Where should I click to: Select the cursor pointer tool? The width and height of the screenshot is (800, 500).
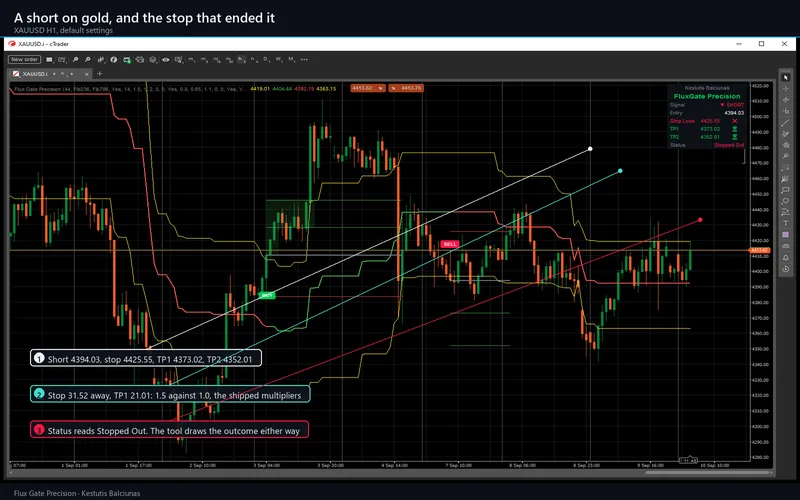(x=786, y=77)
